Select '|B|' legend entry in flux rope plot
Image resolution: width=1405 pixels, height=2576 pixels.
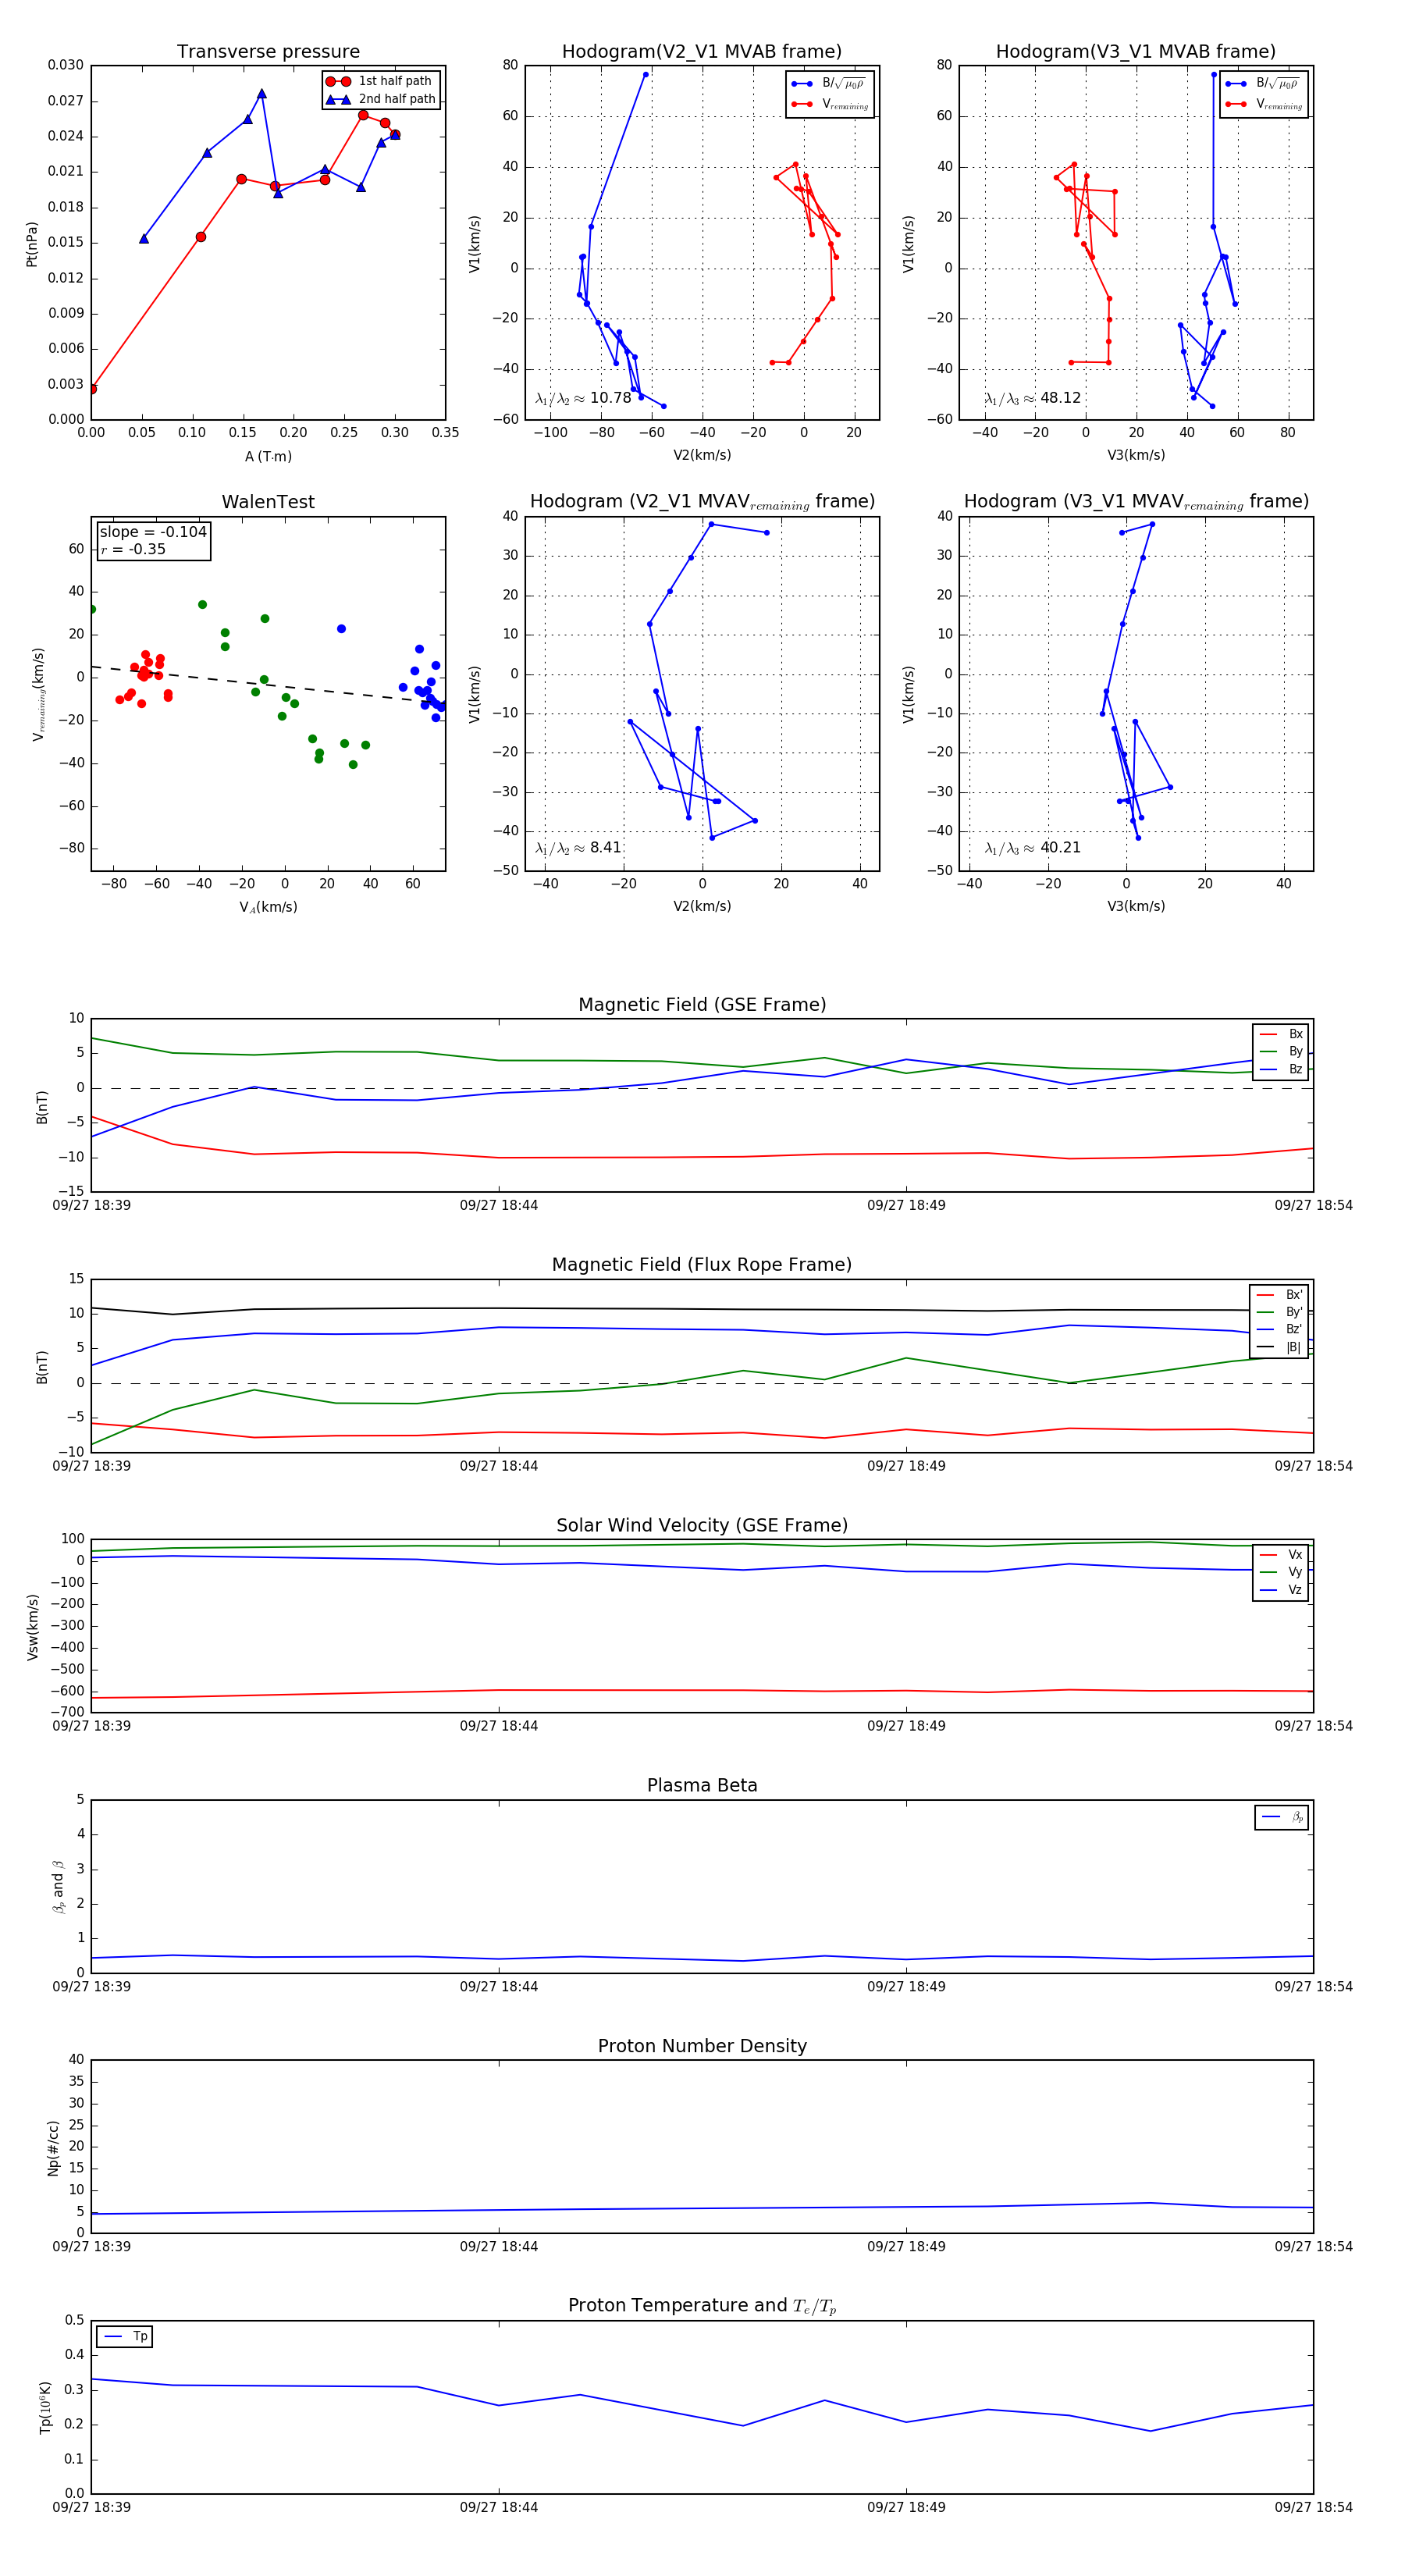pyautogui.click(x=1279, y=1347)
